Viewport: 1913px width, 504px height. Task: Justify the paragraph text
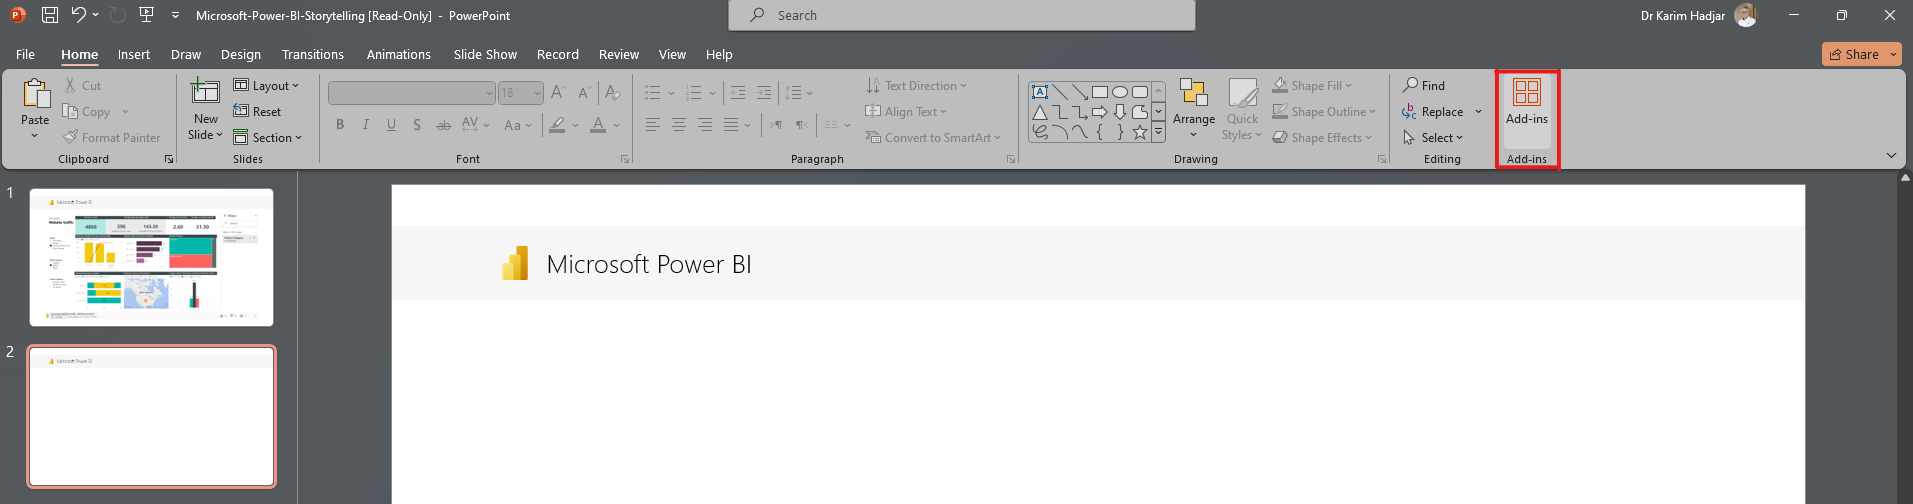pyautogui.click(x=731, y=125)
